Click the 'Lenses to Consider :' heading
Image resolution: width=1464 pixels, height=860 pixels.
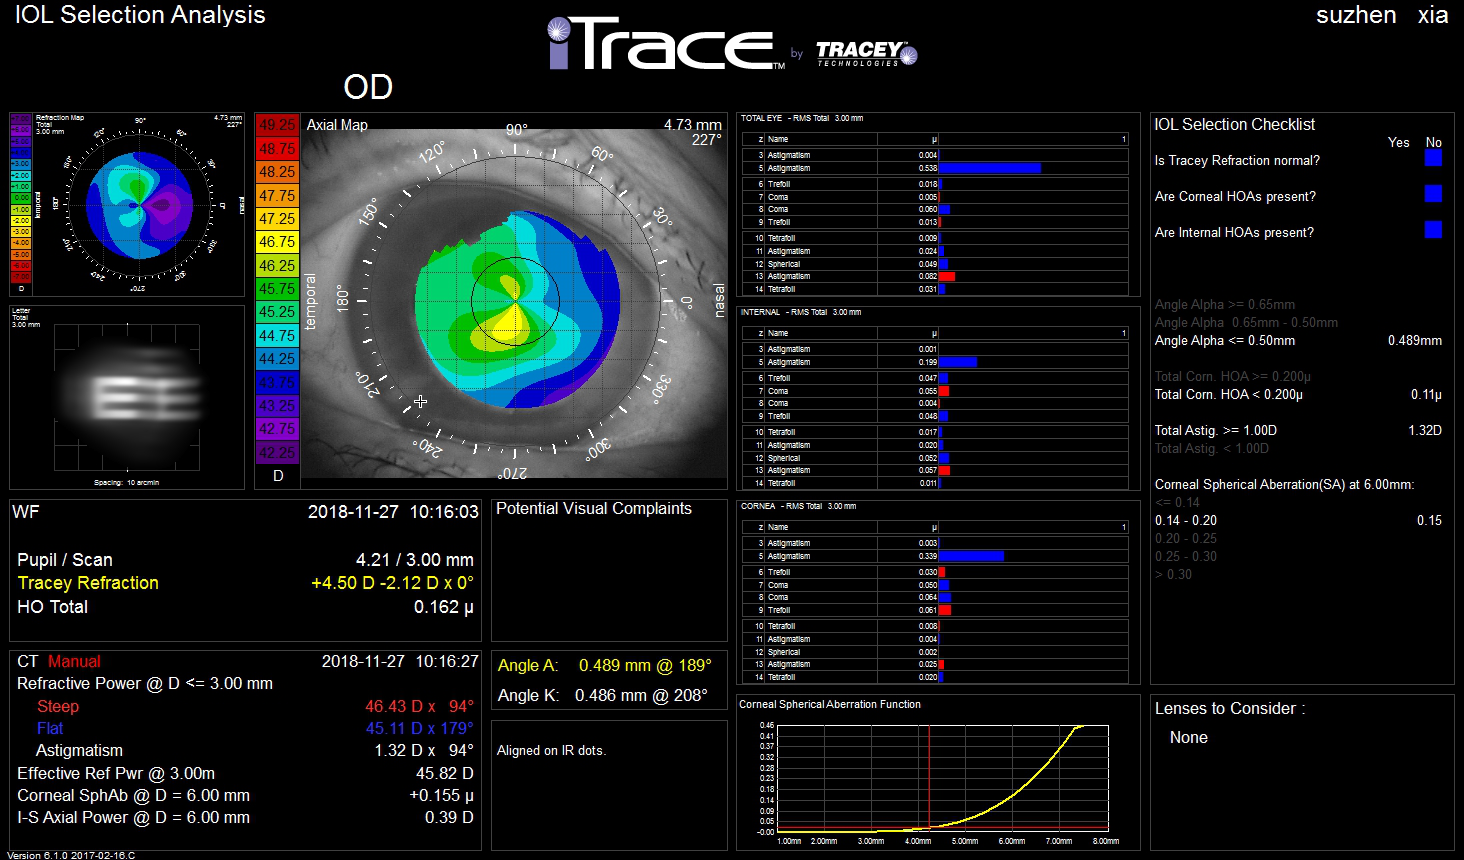pos(1230,708)
